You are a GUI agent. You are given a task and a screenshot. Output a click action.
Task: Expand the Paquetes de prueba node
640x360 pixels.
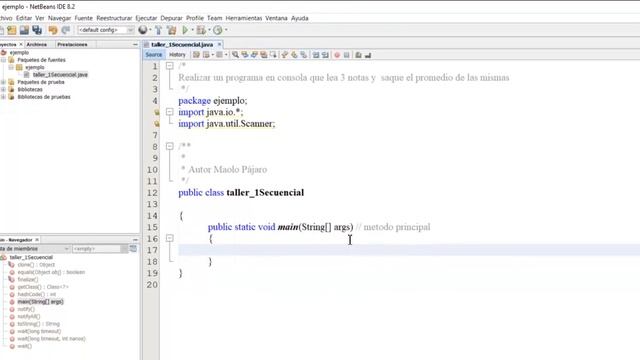[4, 82]
